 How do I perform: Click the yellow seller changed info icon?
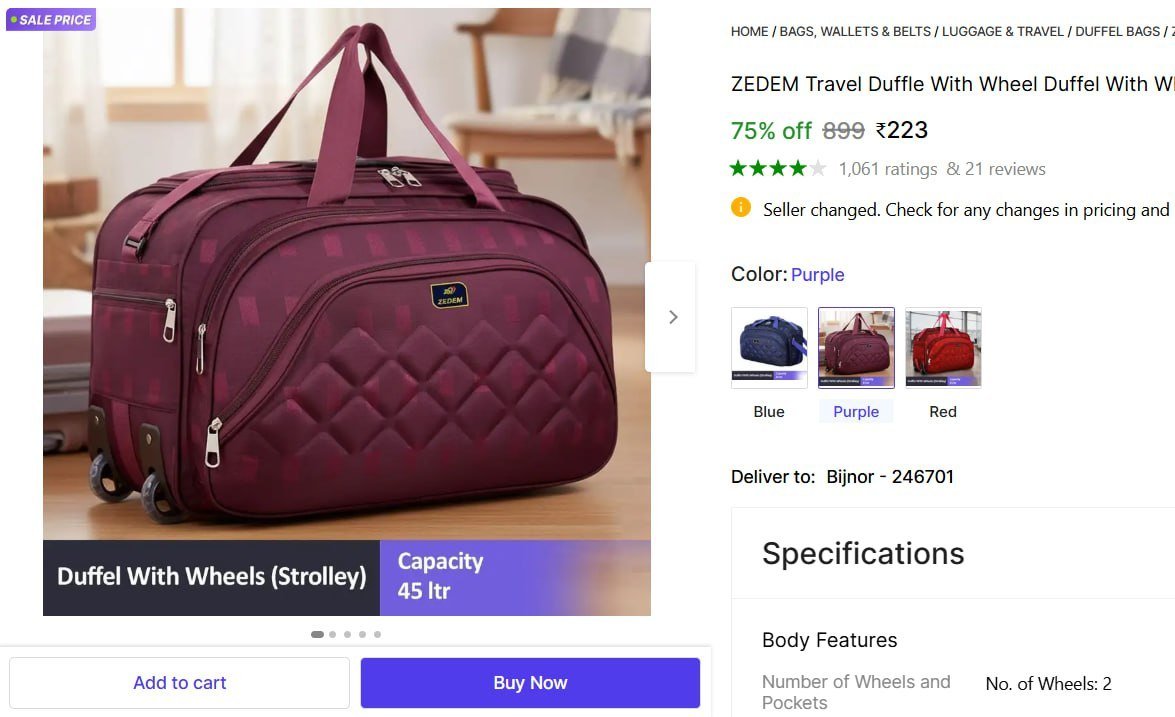click(741, 208)
